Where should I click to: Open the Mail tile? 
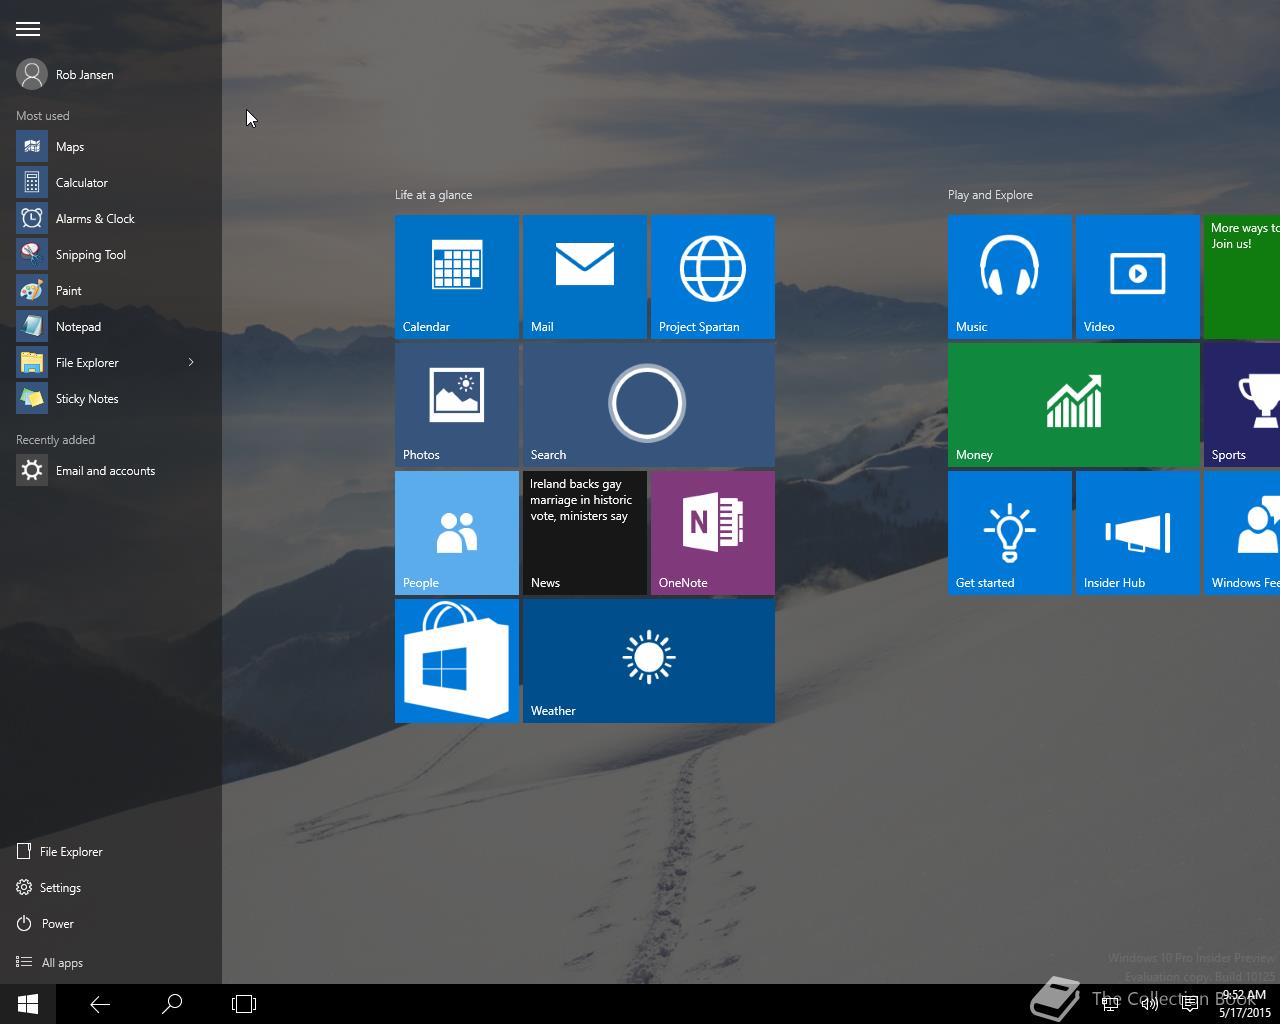tap(585, 277)
